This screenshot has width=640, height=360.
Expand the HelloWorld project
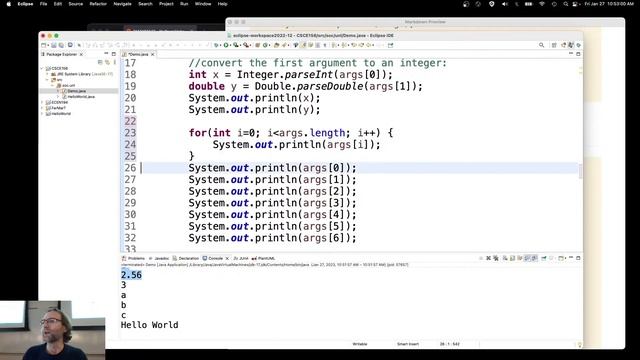click(x=43, y=114)
